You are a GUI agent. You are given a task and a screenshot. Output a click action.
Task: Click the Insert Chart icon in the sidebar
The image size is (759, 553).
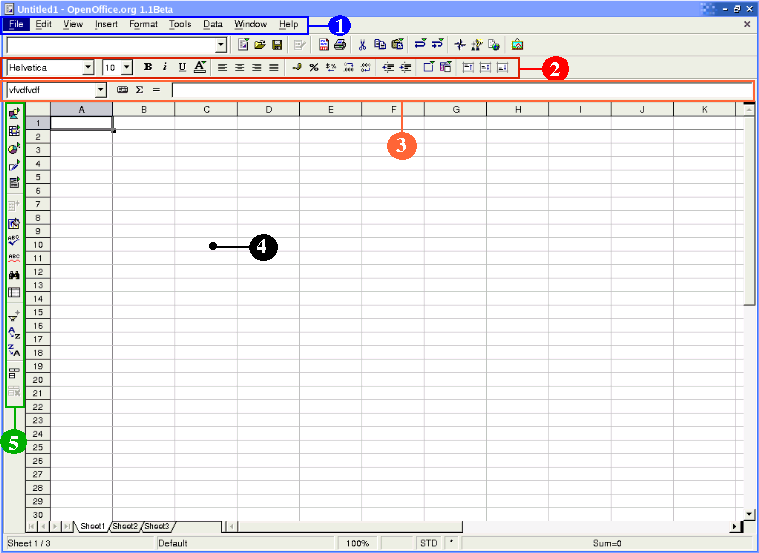[x=14, y=149]
